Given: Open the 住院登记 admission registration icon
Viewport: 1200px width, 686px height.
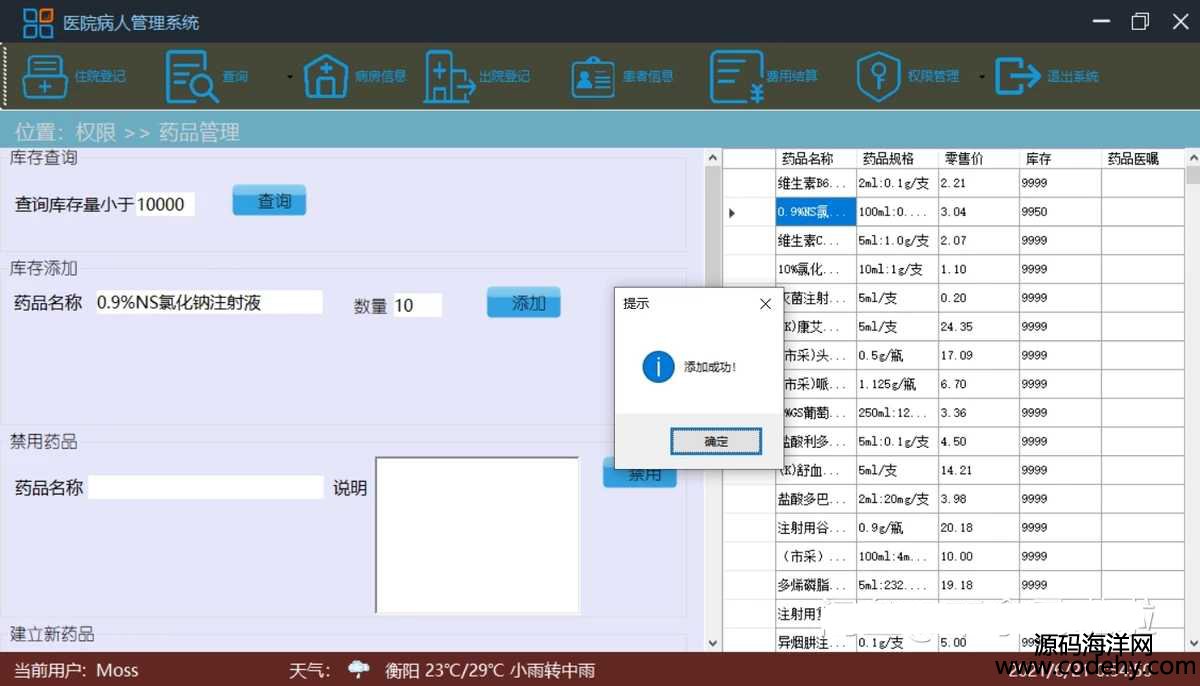Looking at the screenshot, I should click(x=45, y=77).
